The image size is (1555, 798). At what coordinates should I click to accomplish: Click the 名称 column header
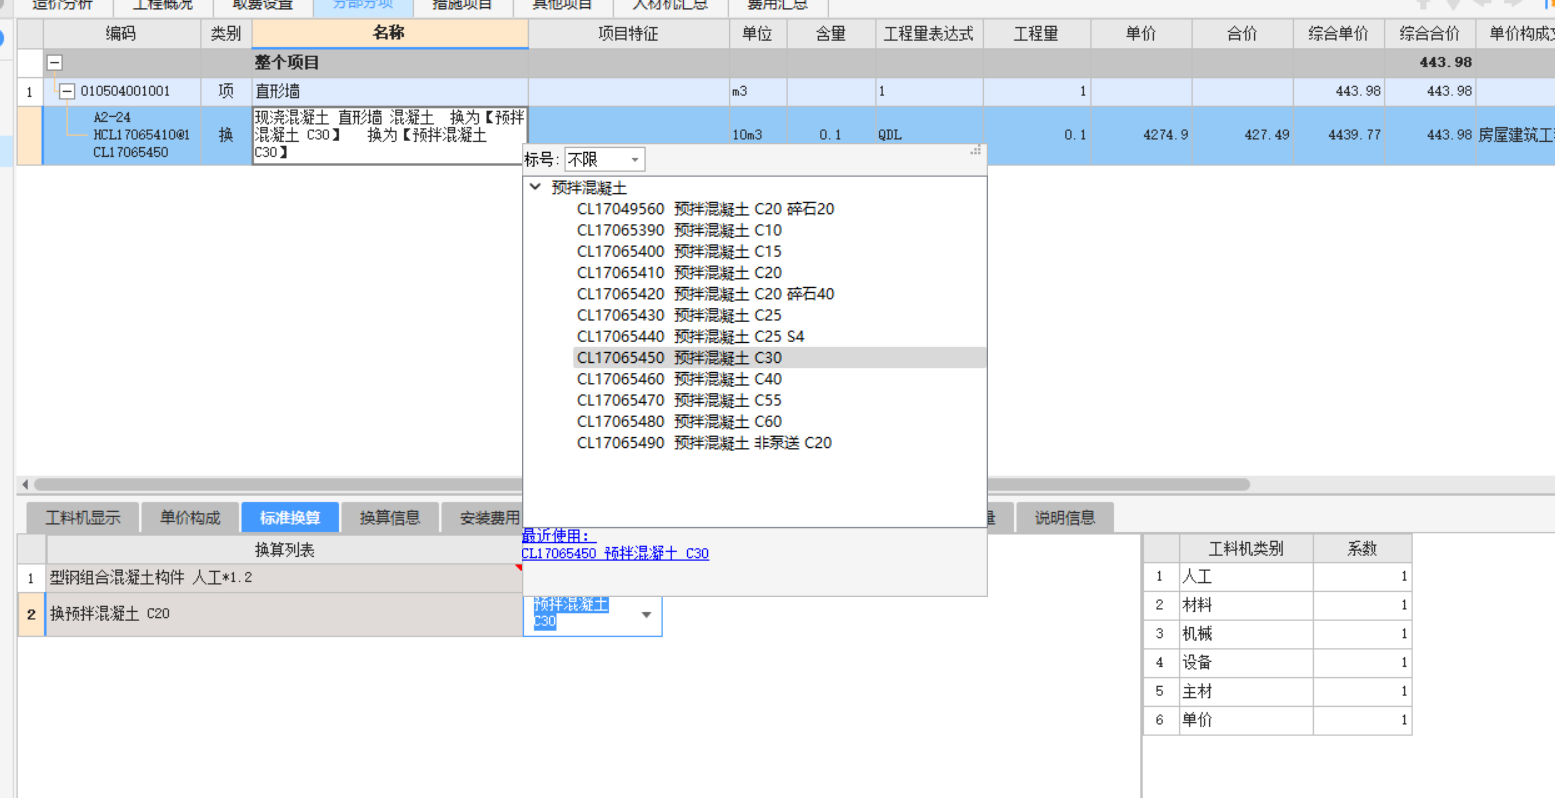pyautogui.click(x=390, y=33)
